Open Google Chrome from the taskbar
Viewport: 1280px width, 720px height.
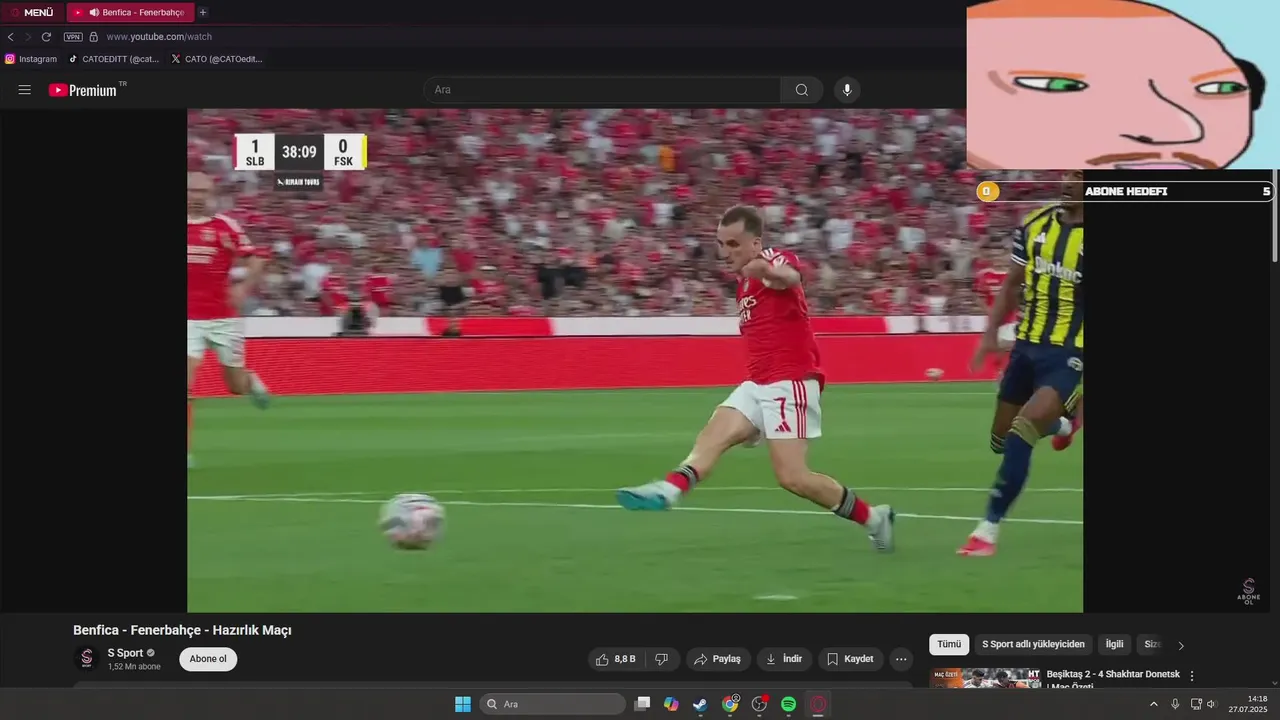coord(730,704)
